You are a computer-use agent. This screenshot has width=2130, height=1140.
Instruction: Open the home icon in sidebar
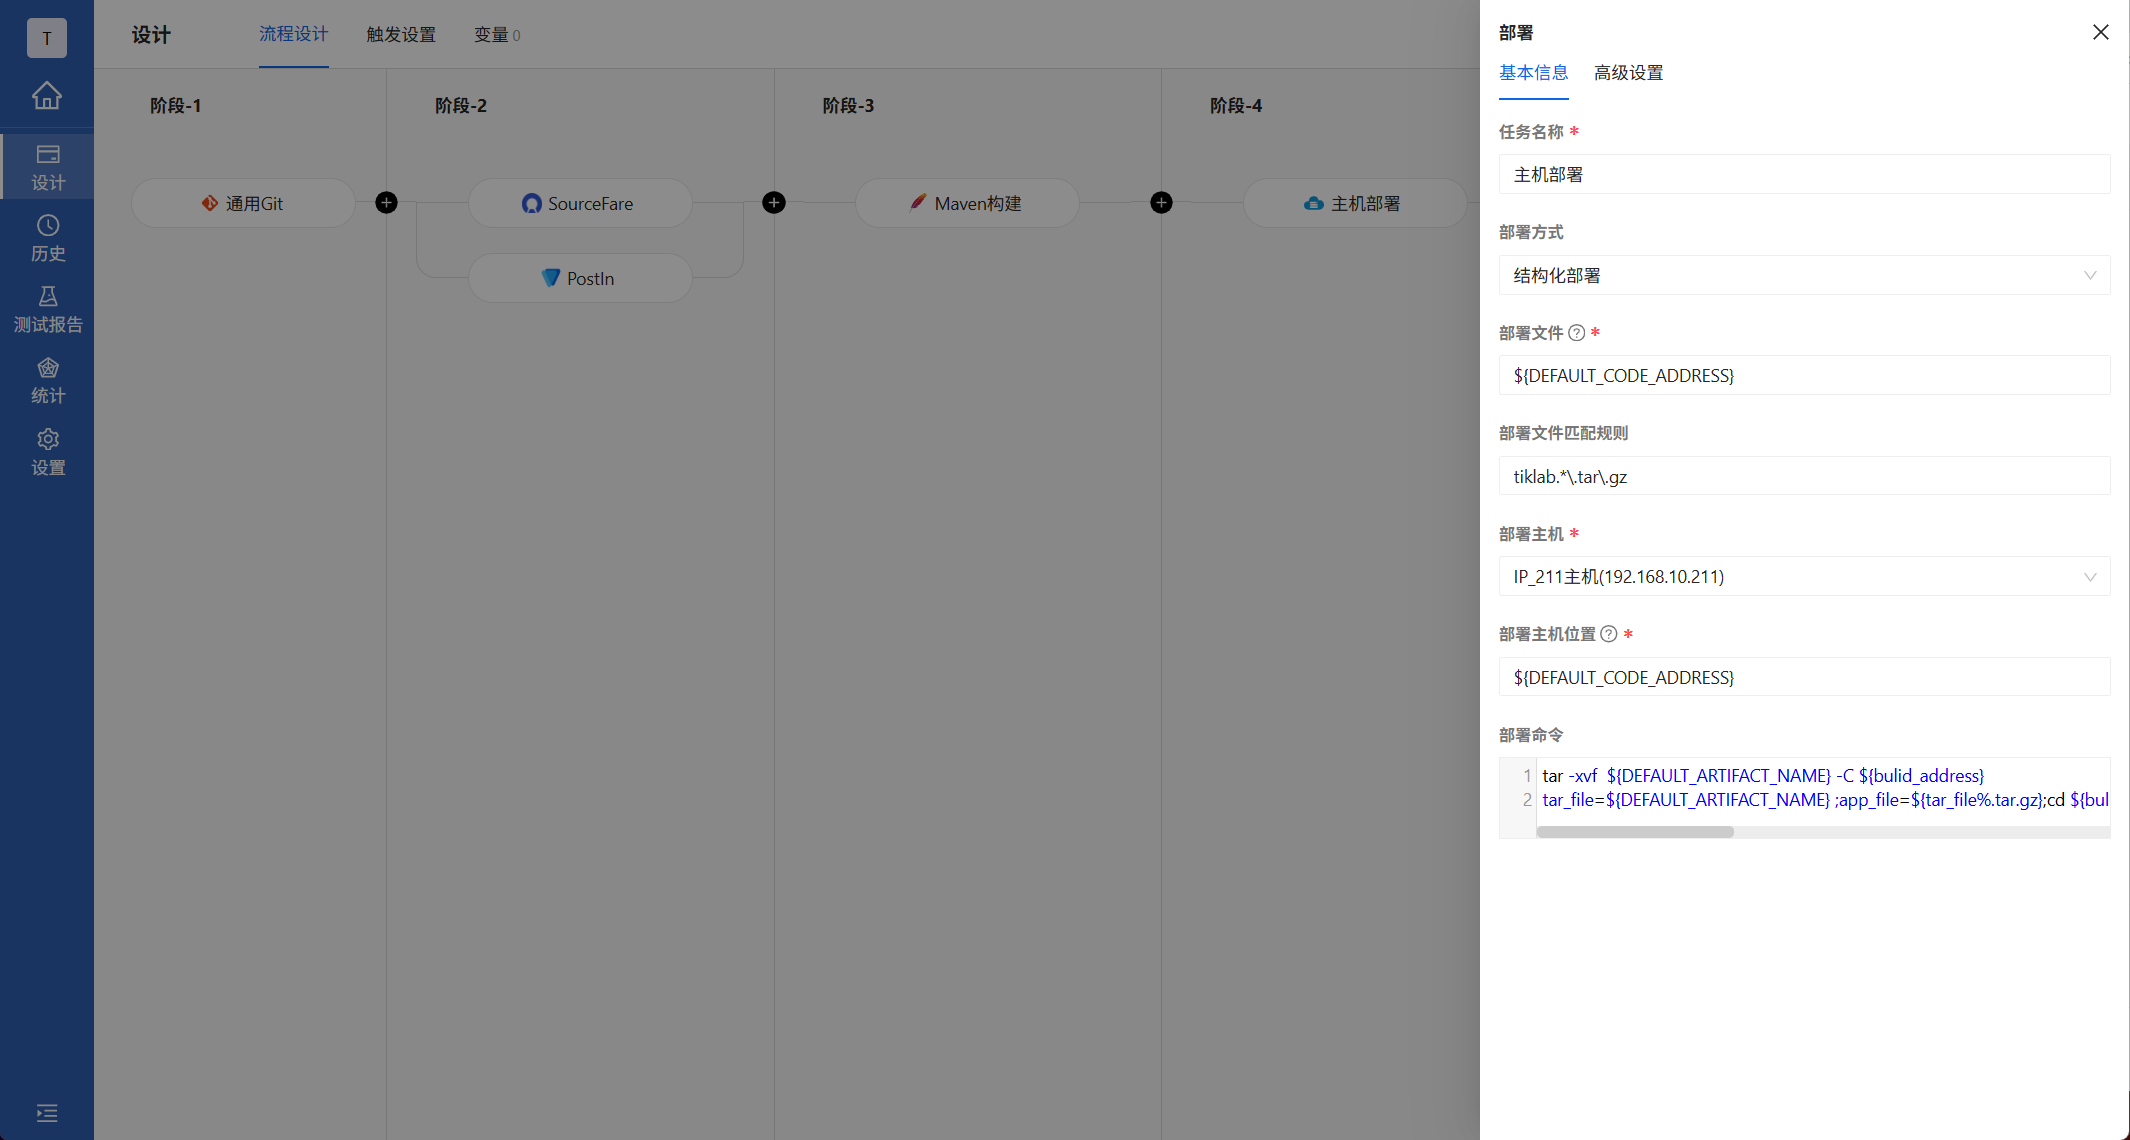tap(47, 96)
